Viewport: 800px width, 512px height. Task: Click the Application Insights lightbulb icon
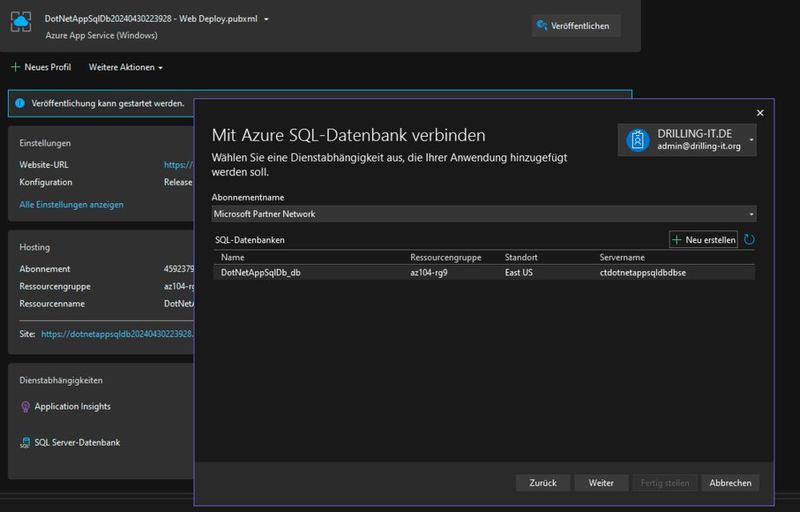coord(26,407)
